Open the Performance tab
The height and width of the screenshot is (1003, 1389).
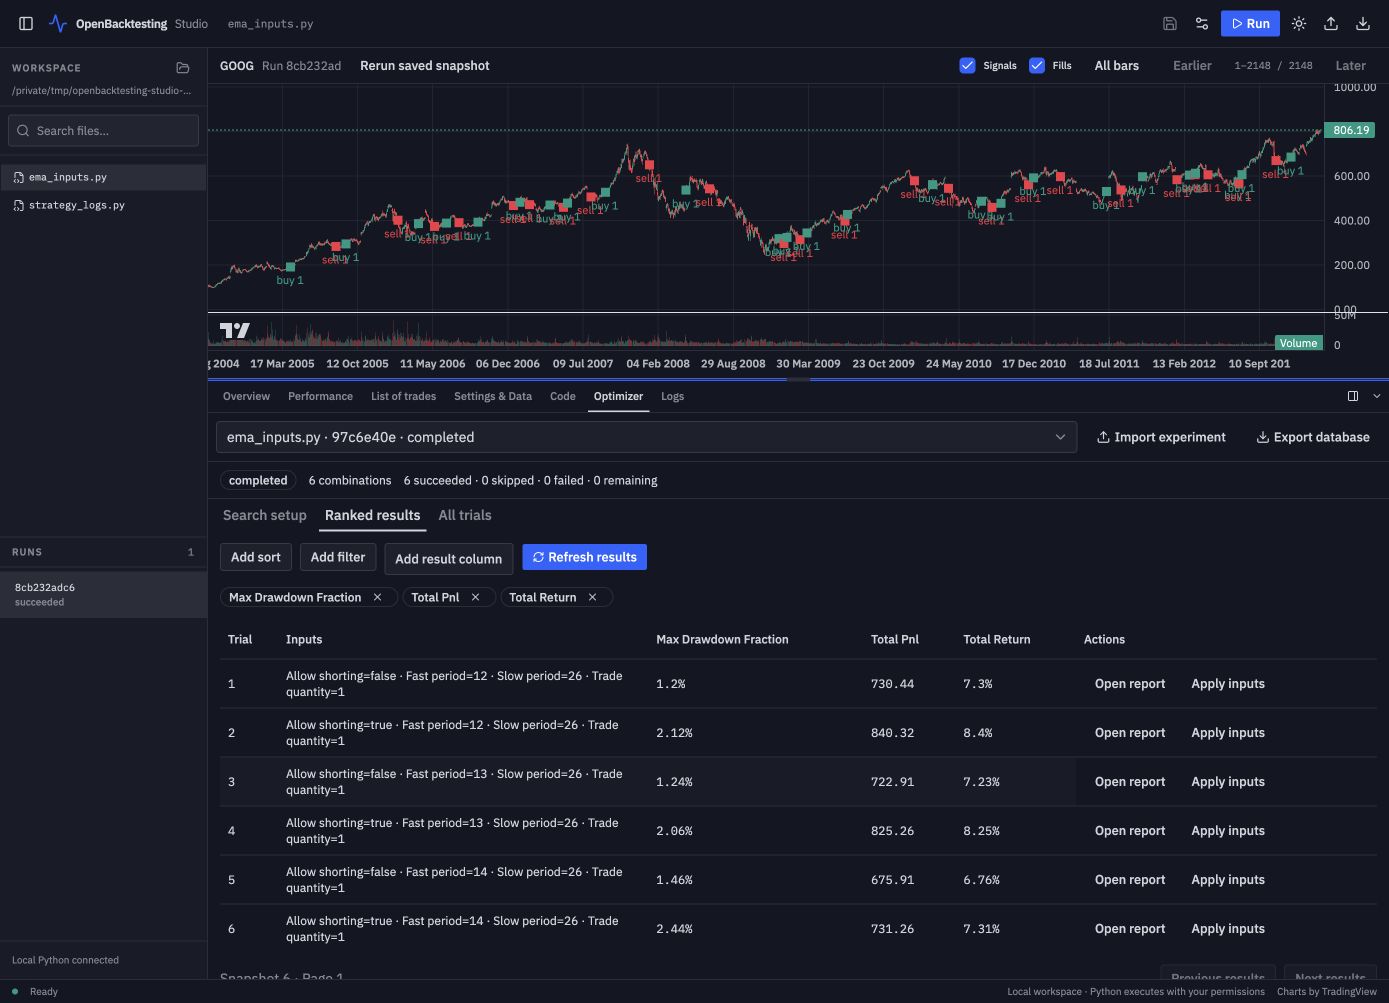pyautogui.click(x=320, y=396)
